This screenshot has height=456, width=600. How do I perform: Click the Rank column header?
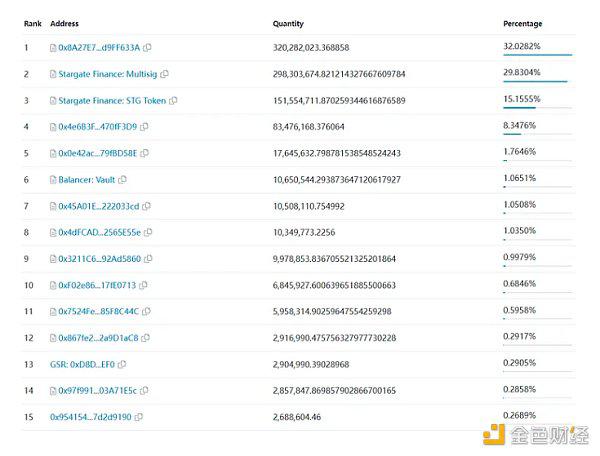click(33, 23)
